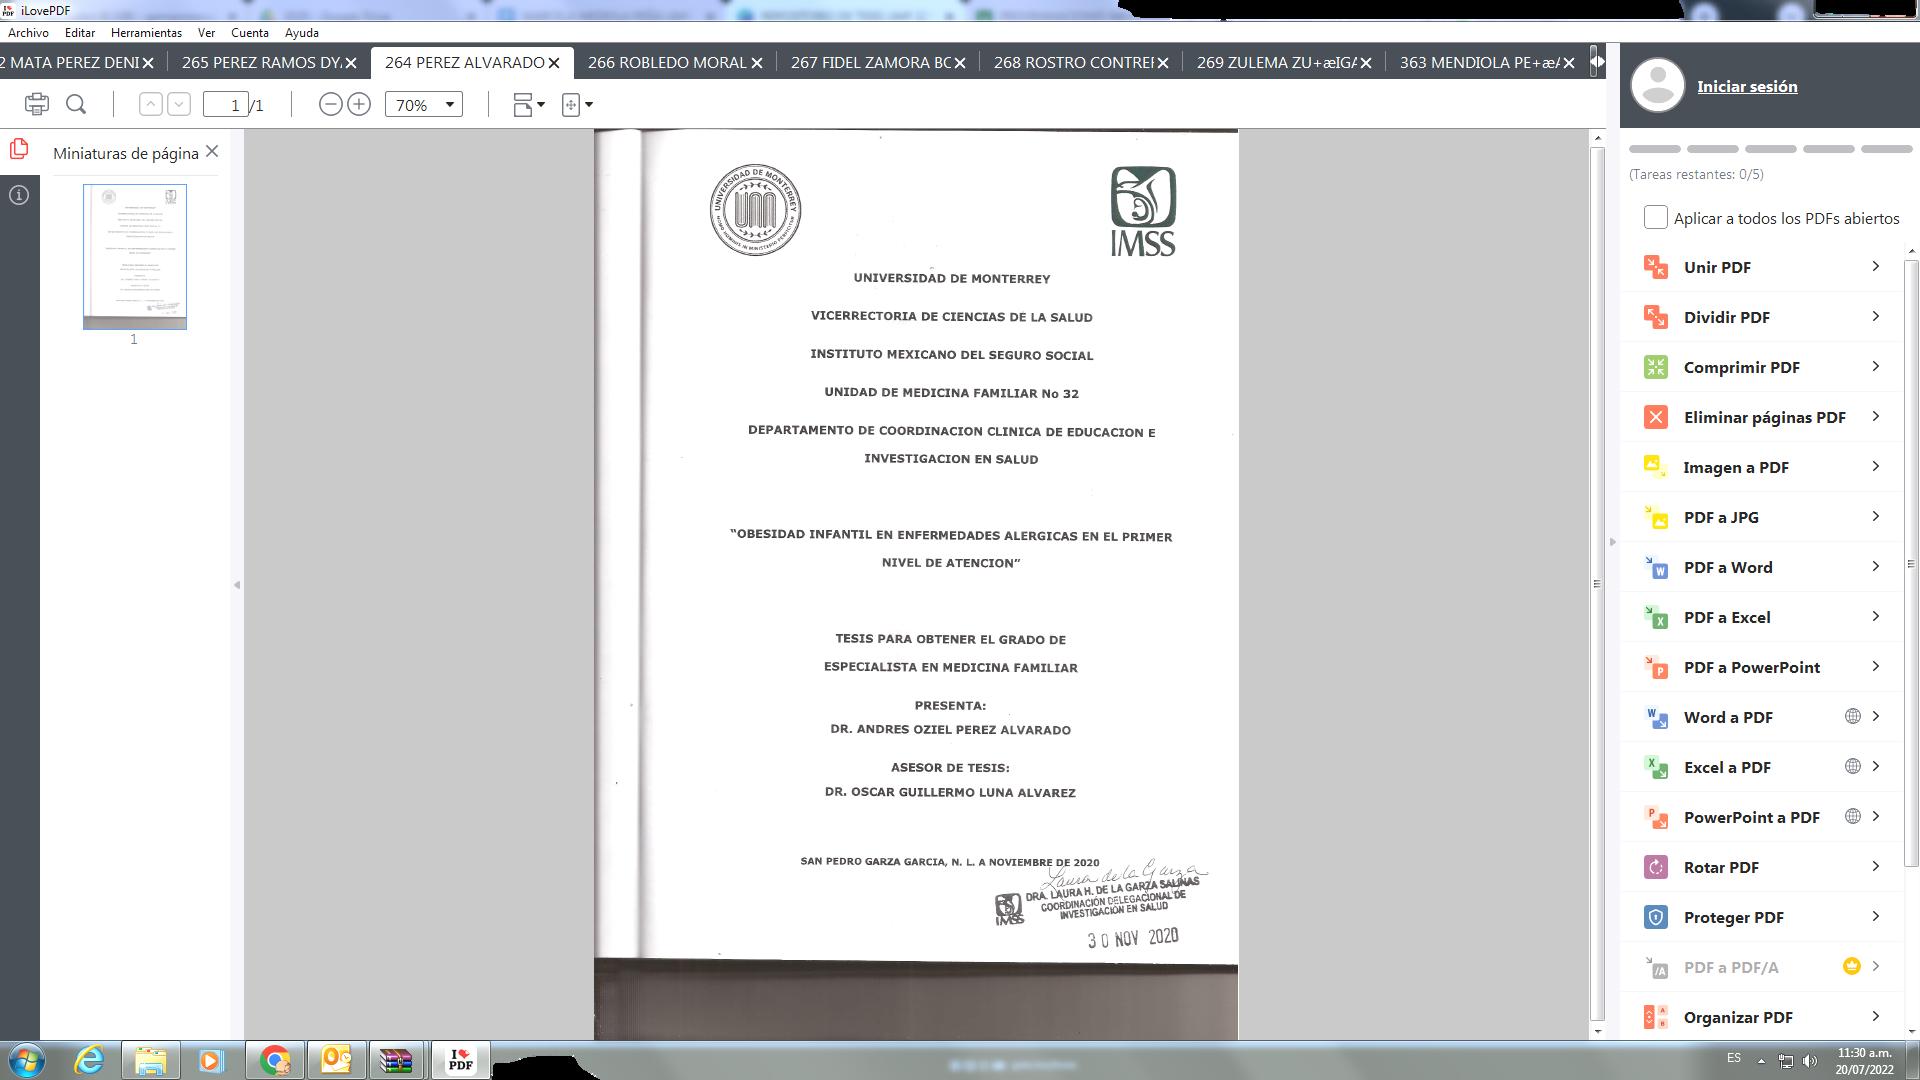The image size is (1920, 1080).
Task: Close the 265 PEREZ RAMOS tab
Action: [x=351, y=63]
